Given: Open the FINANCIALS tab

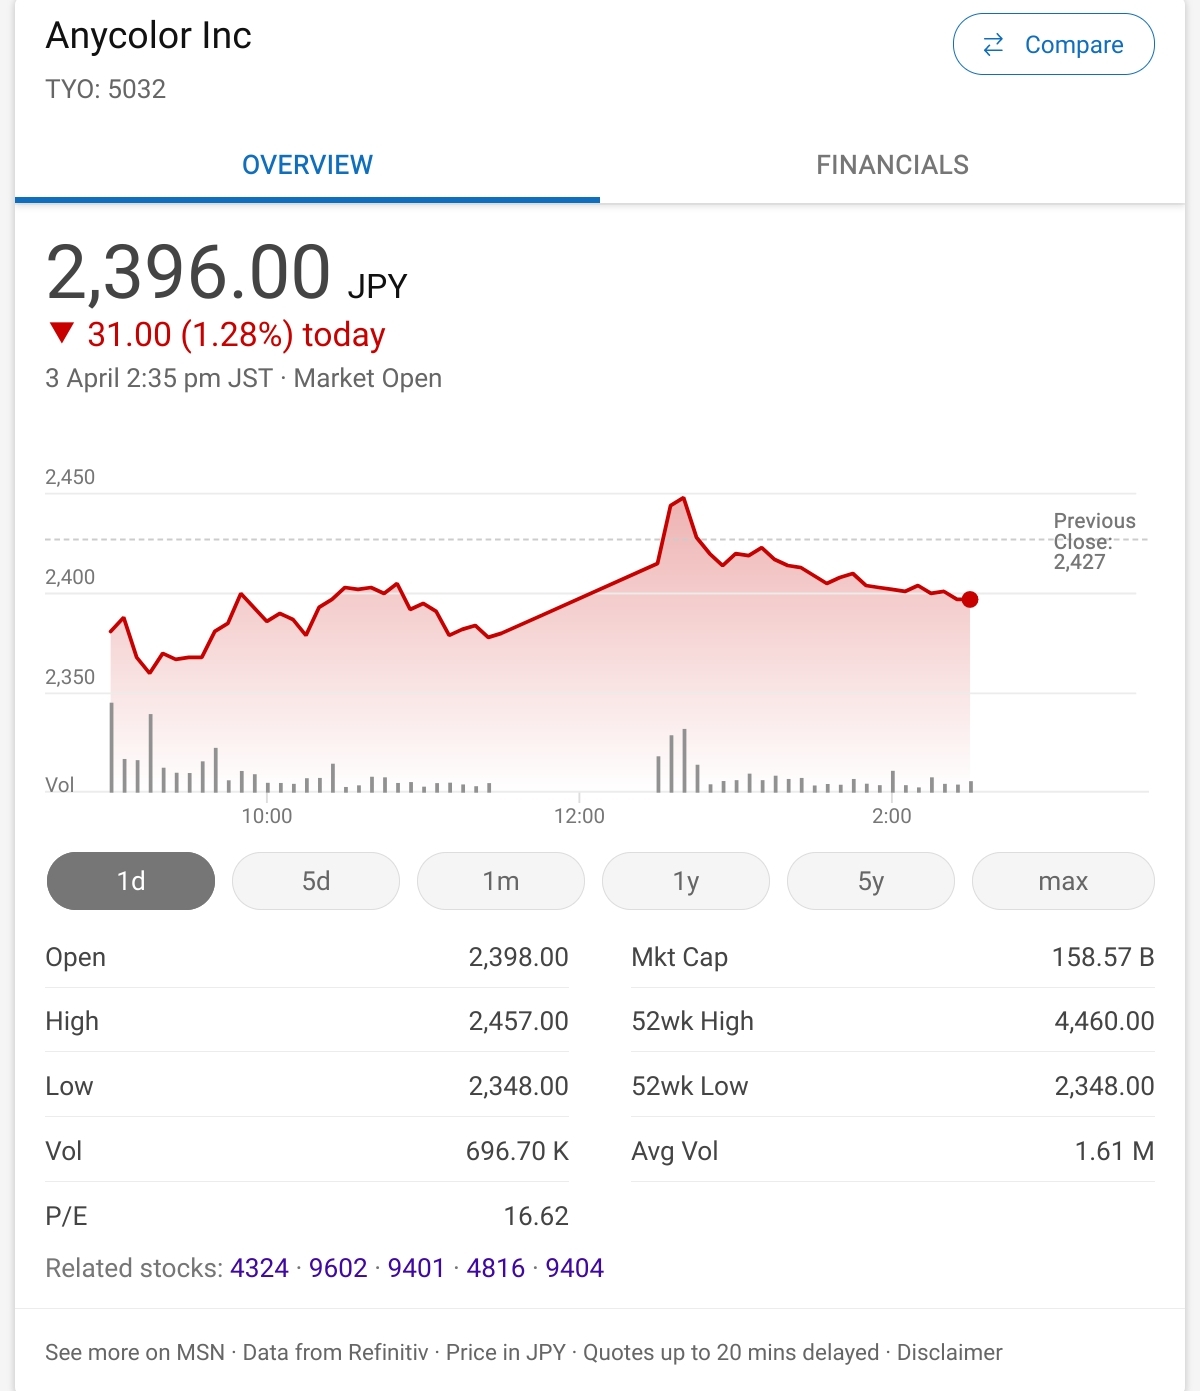Looking at the screenshot, I should (892, 165).
